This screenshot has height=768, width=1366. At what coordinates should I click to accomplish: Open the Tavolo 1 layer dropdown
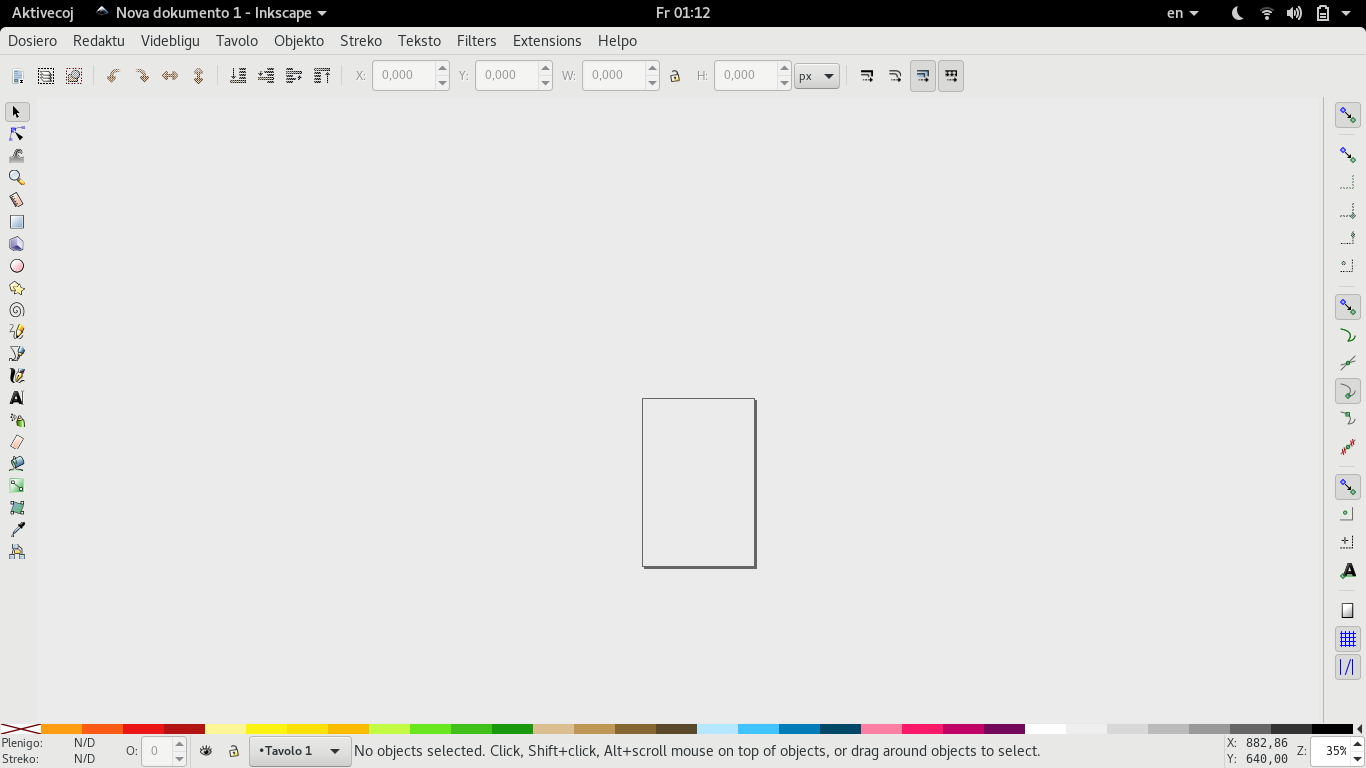pos(300,751)
